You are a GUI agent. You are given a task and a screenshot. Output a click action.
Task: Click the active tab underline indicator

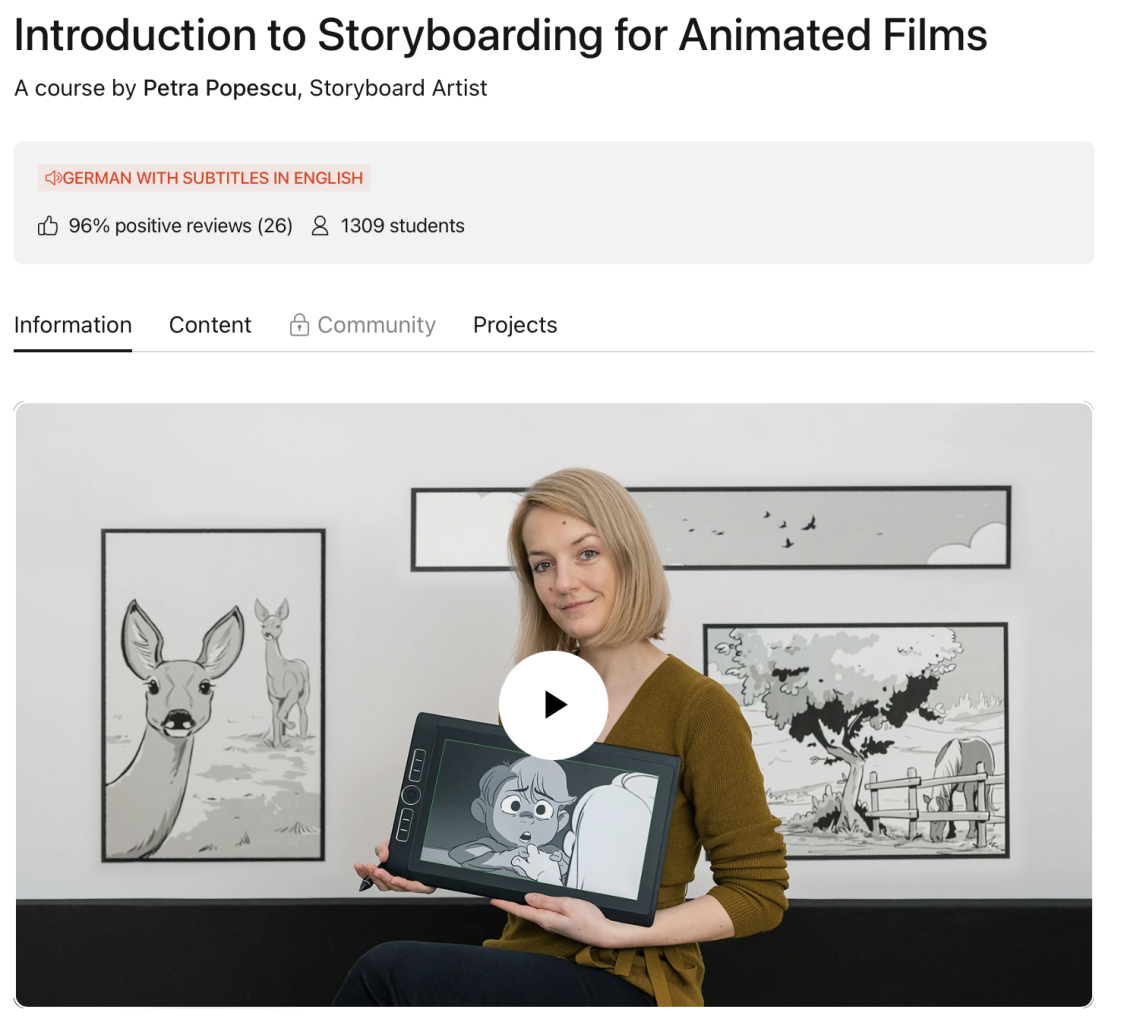pos(72,349)
